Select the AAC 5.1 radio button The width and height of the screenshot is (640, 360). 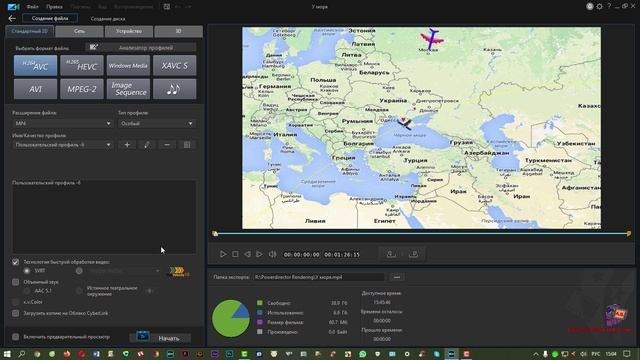click(27, 291)
